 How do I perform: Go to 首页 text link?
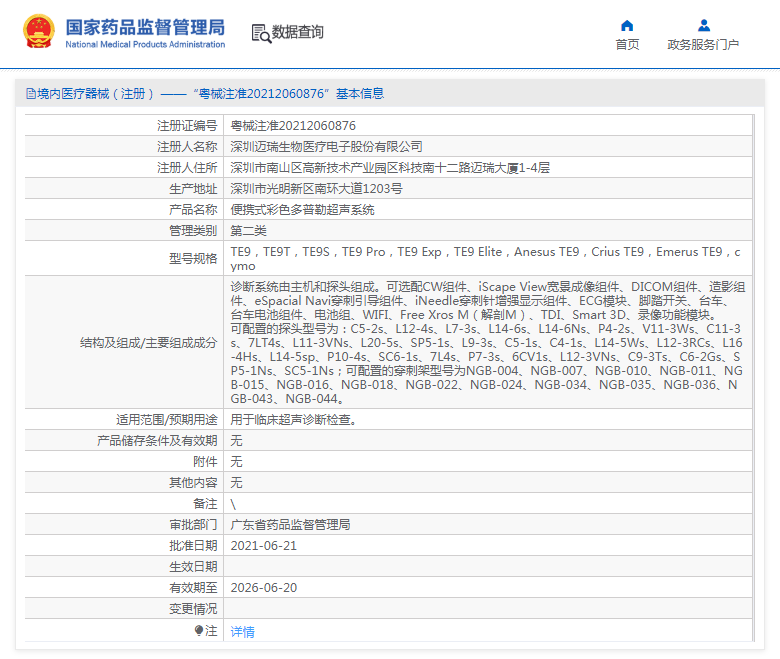point(627,45)
